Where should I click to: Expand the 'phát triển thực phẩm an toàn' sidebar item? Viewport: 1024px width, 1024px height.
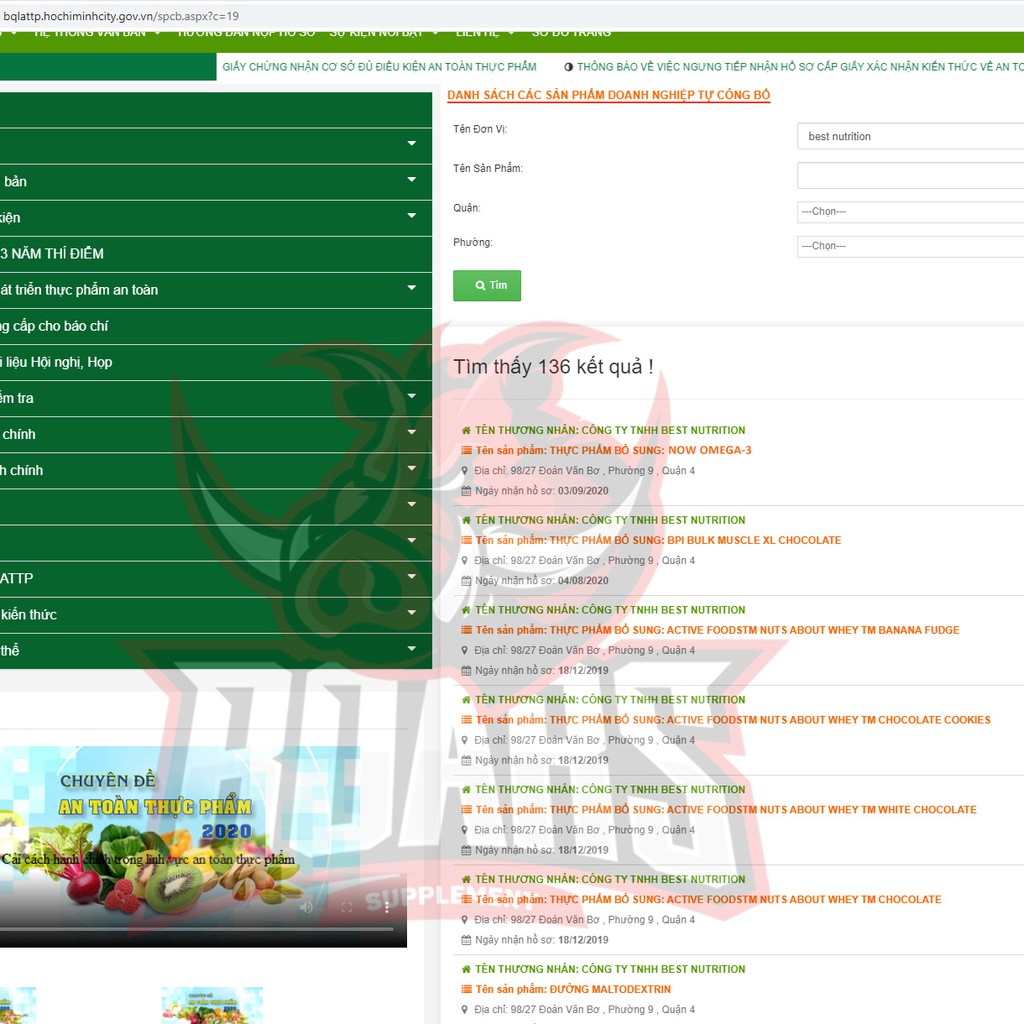pos(411,289)
